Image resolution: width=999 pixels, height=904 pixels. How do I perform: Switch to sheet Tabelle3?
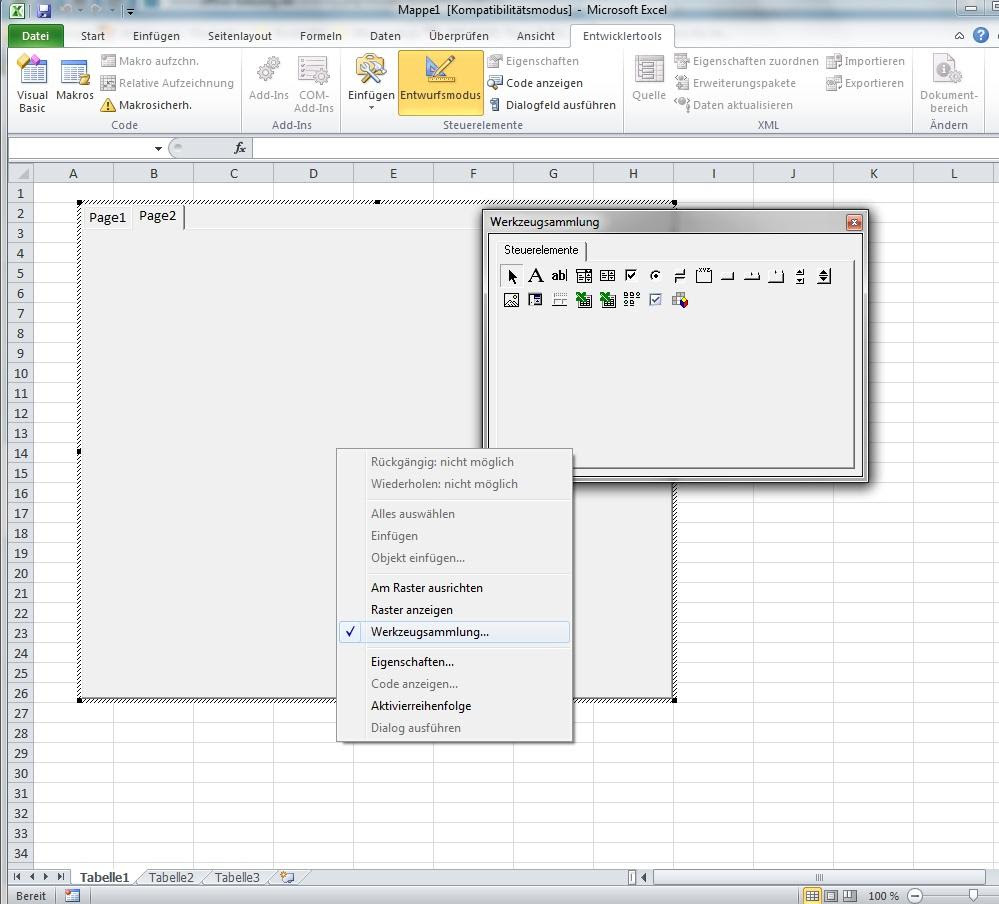(x=237, y=877)
